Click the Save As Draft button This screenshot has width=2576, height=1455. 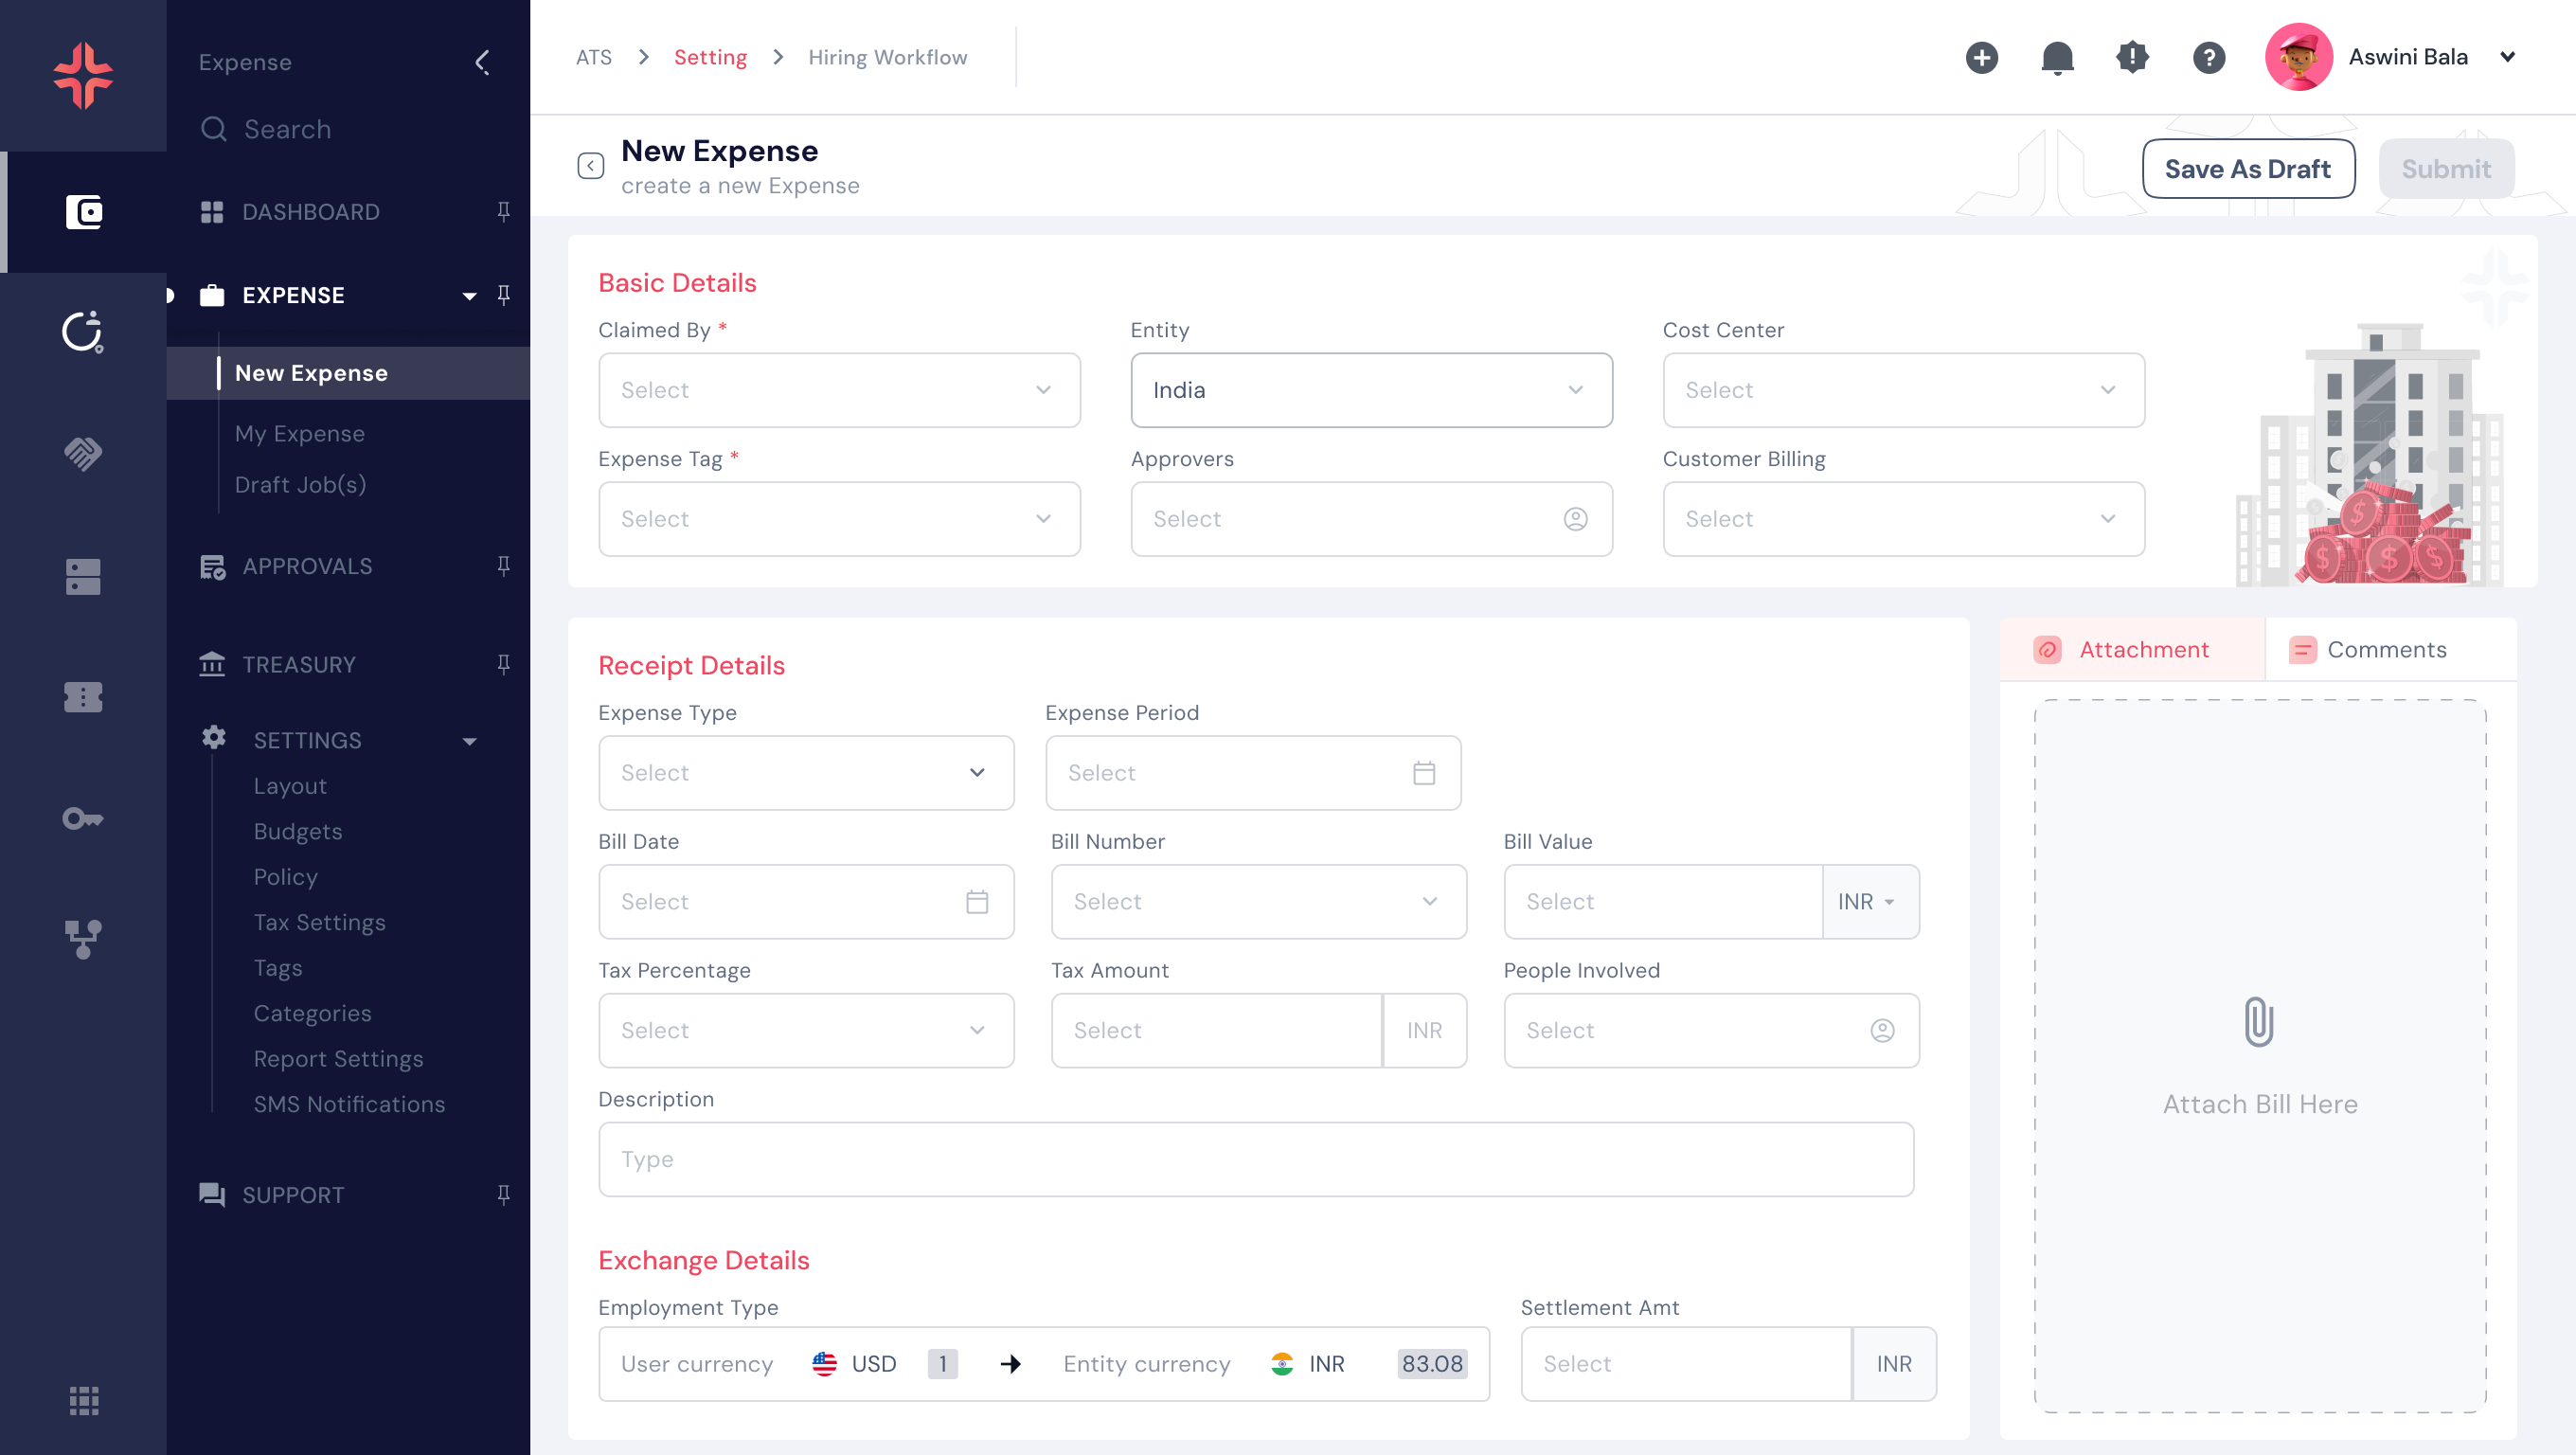[2247, 169]
